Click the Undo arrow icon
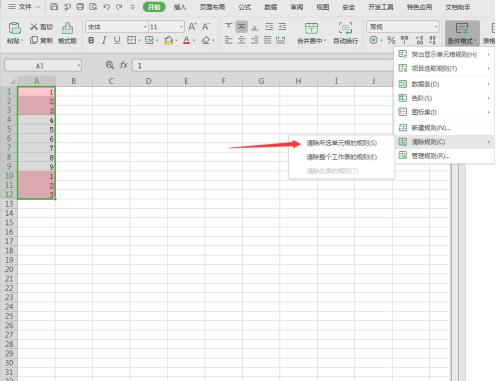 point(107,7)
